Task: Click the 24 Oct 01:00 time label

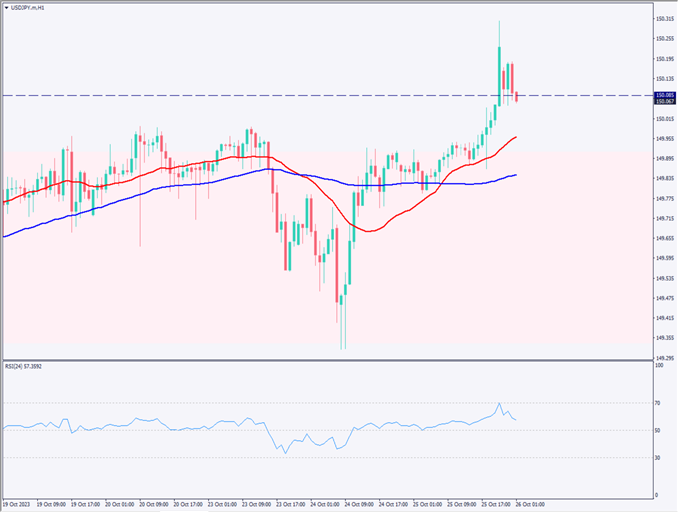Action: 325,505
